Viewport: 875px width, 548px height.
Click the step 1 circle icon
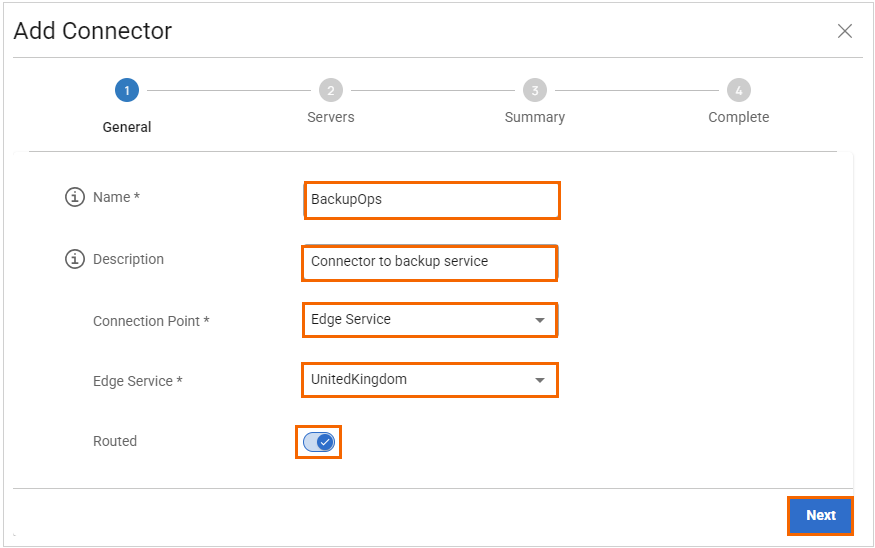126,91
